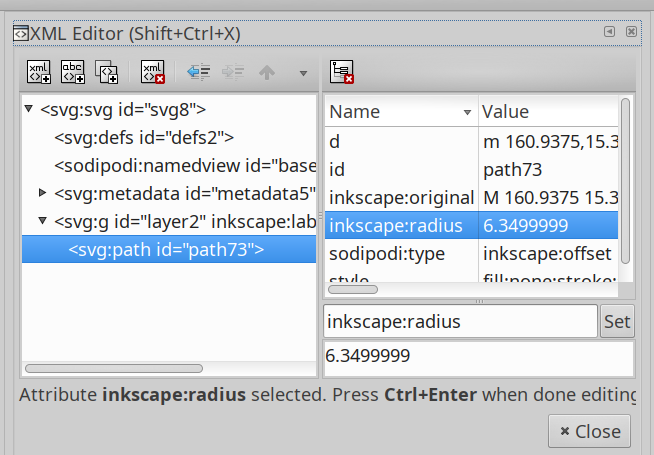Click the Unindent node arrow icon
This screenshot has height=455, width=654.
(x=198, y=72)
